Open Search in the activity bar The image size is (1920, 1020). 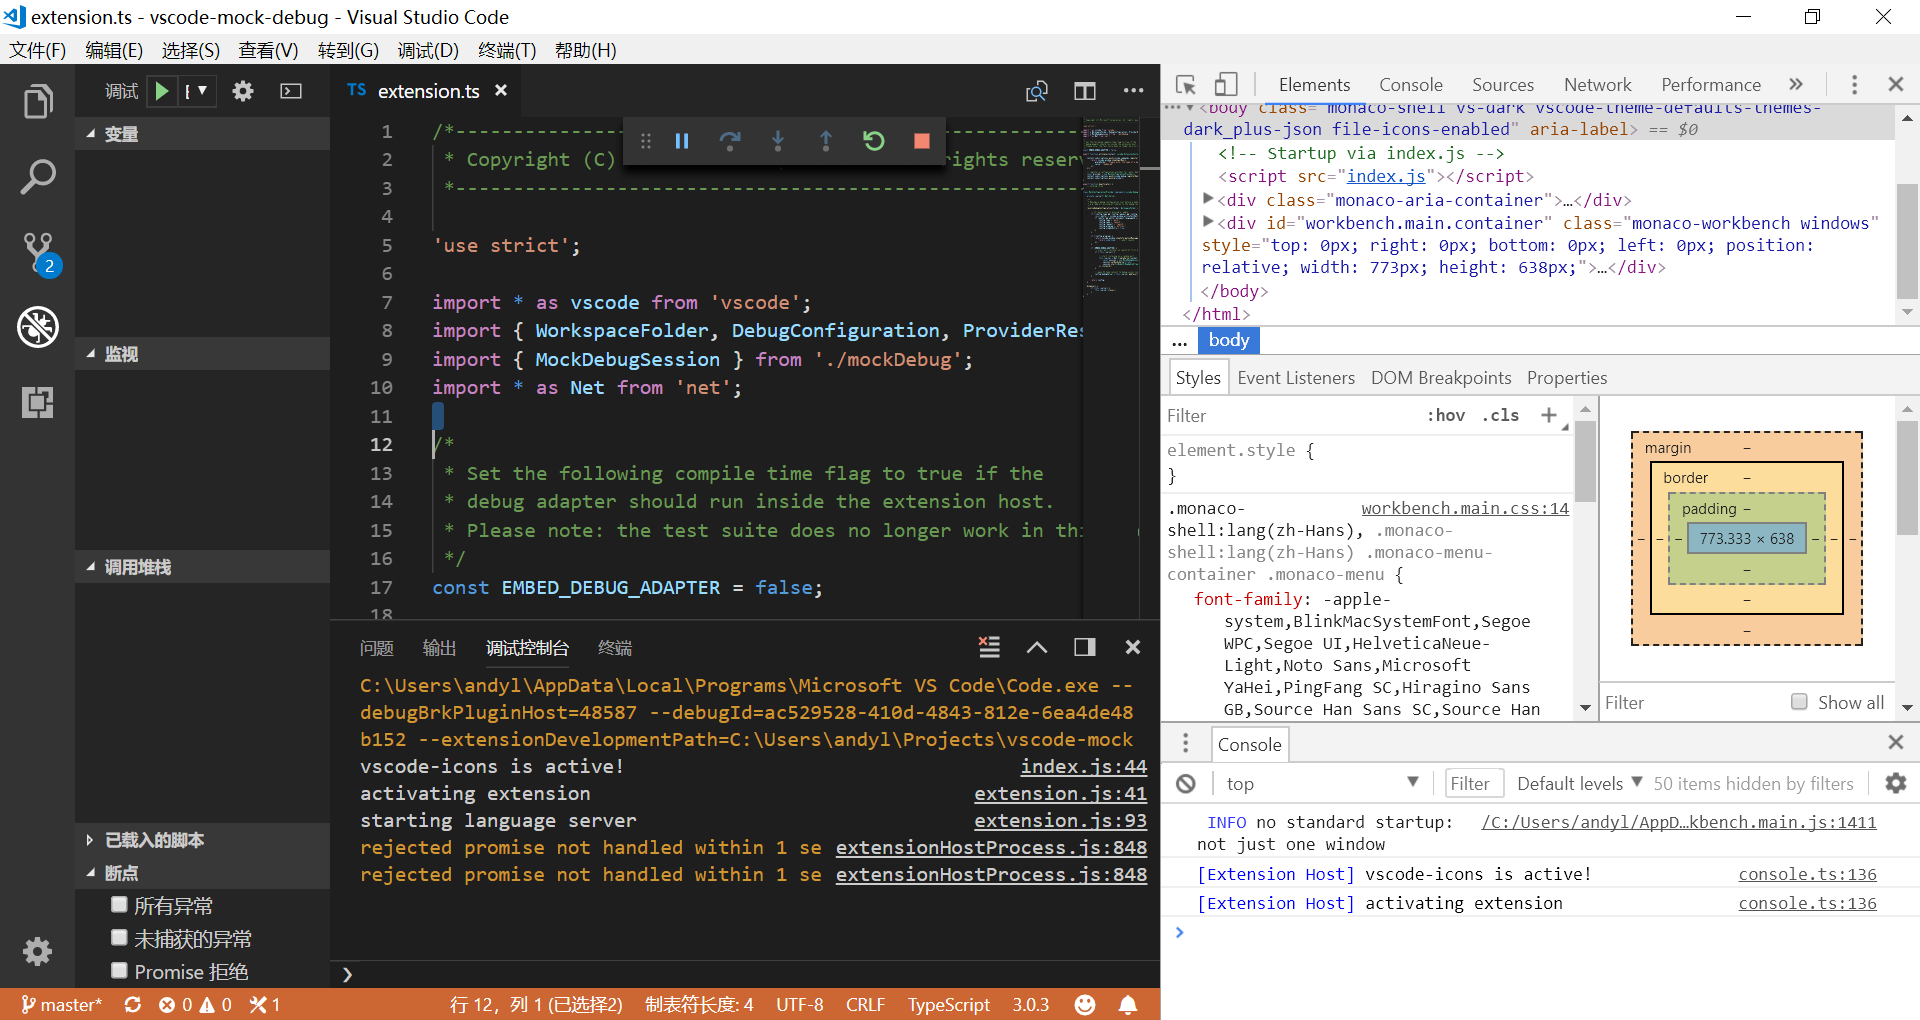pyautogui.click(x=38, y=176)
